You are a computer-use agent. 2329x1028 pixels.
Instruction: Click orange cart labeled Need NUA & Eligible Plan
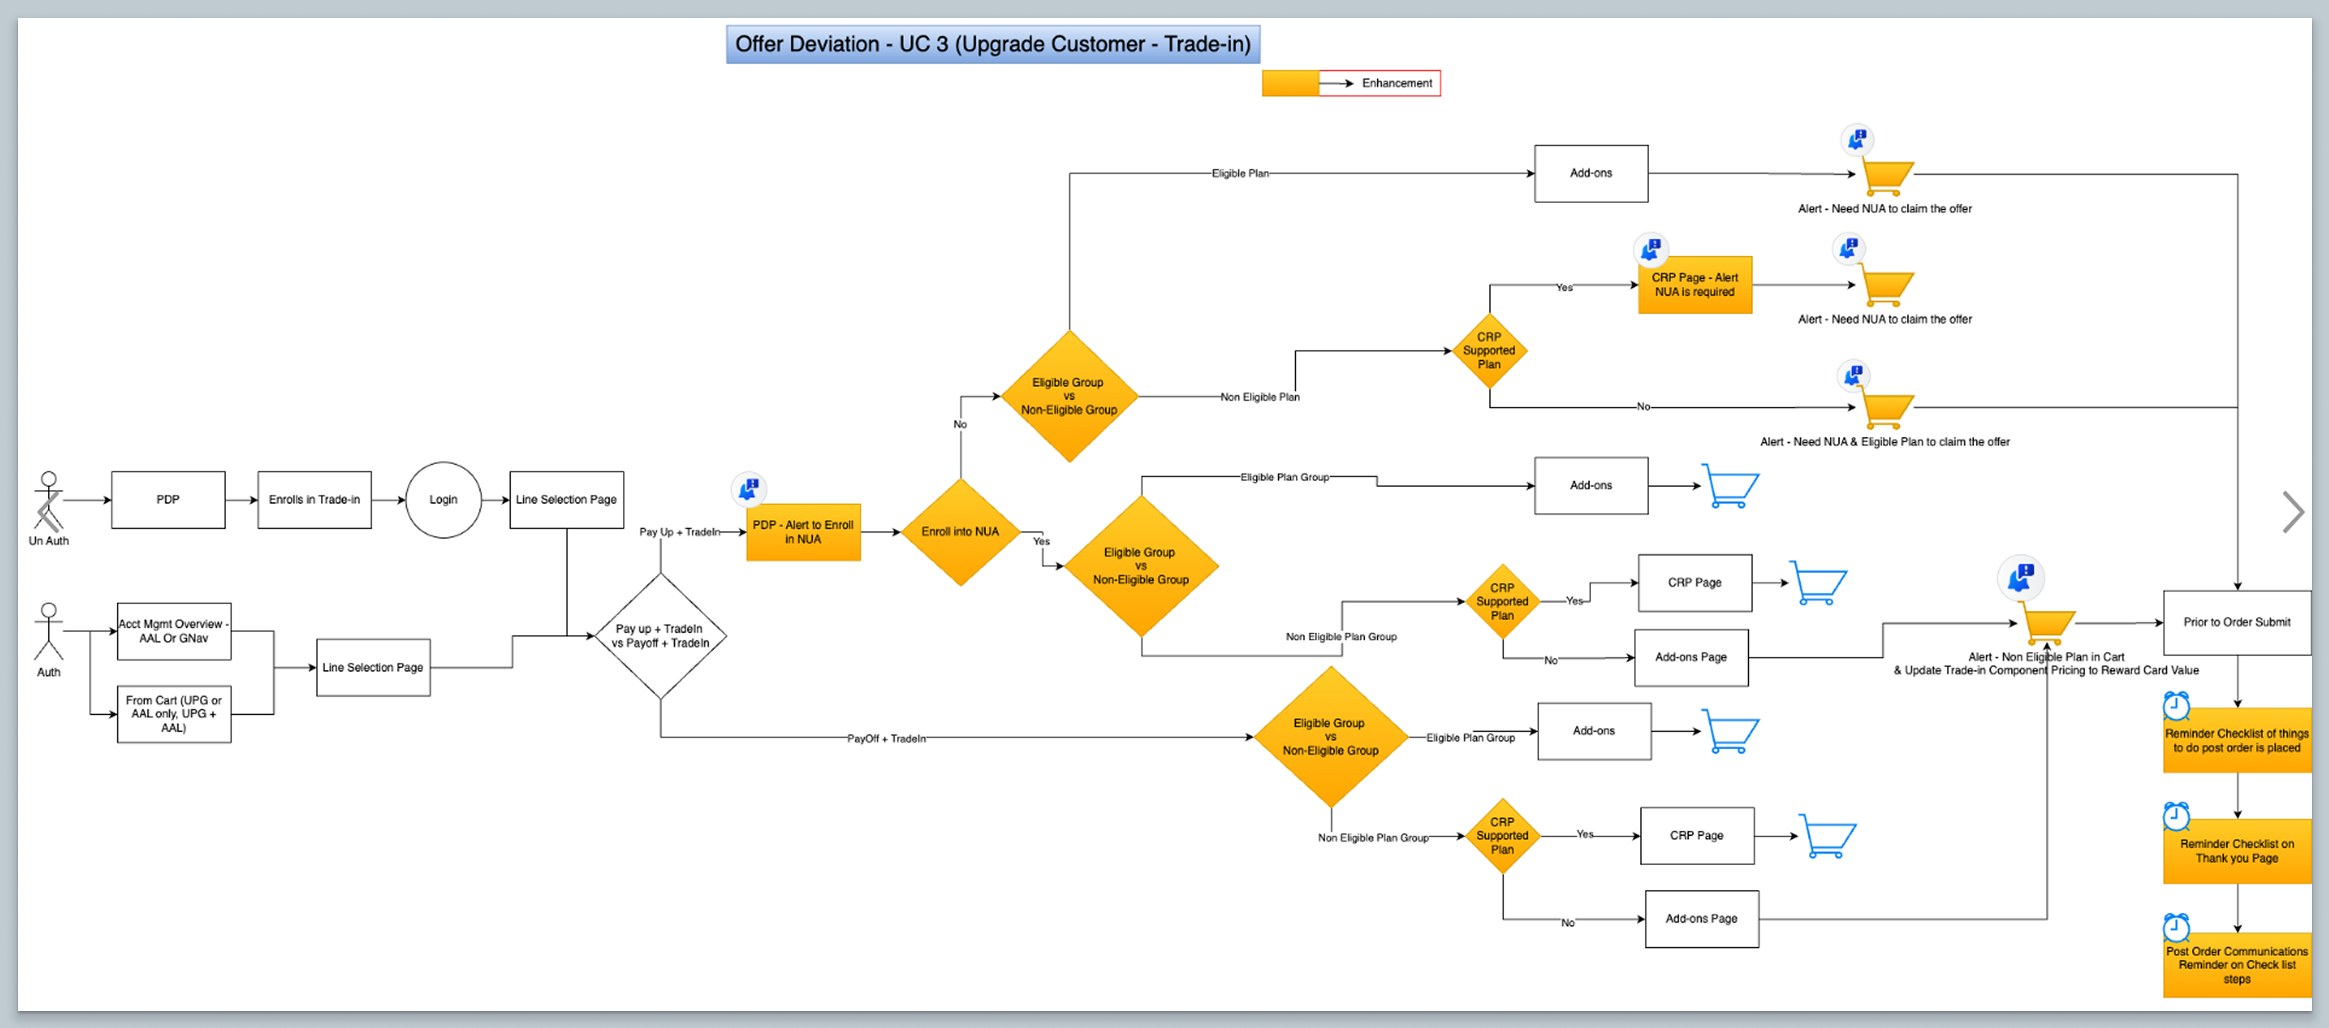(1885, 410)
